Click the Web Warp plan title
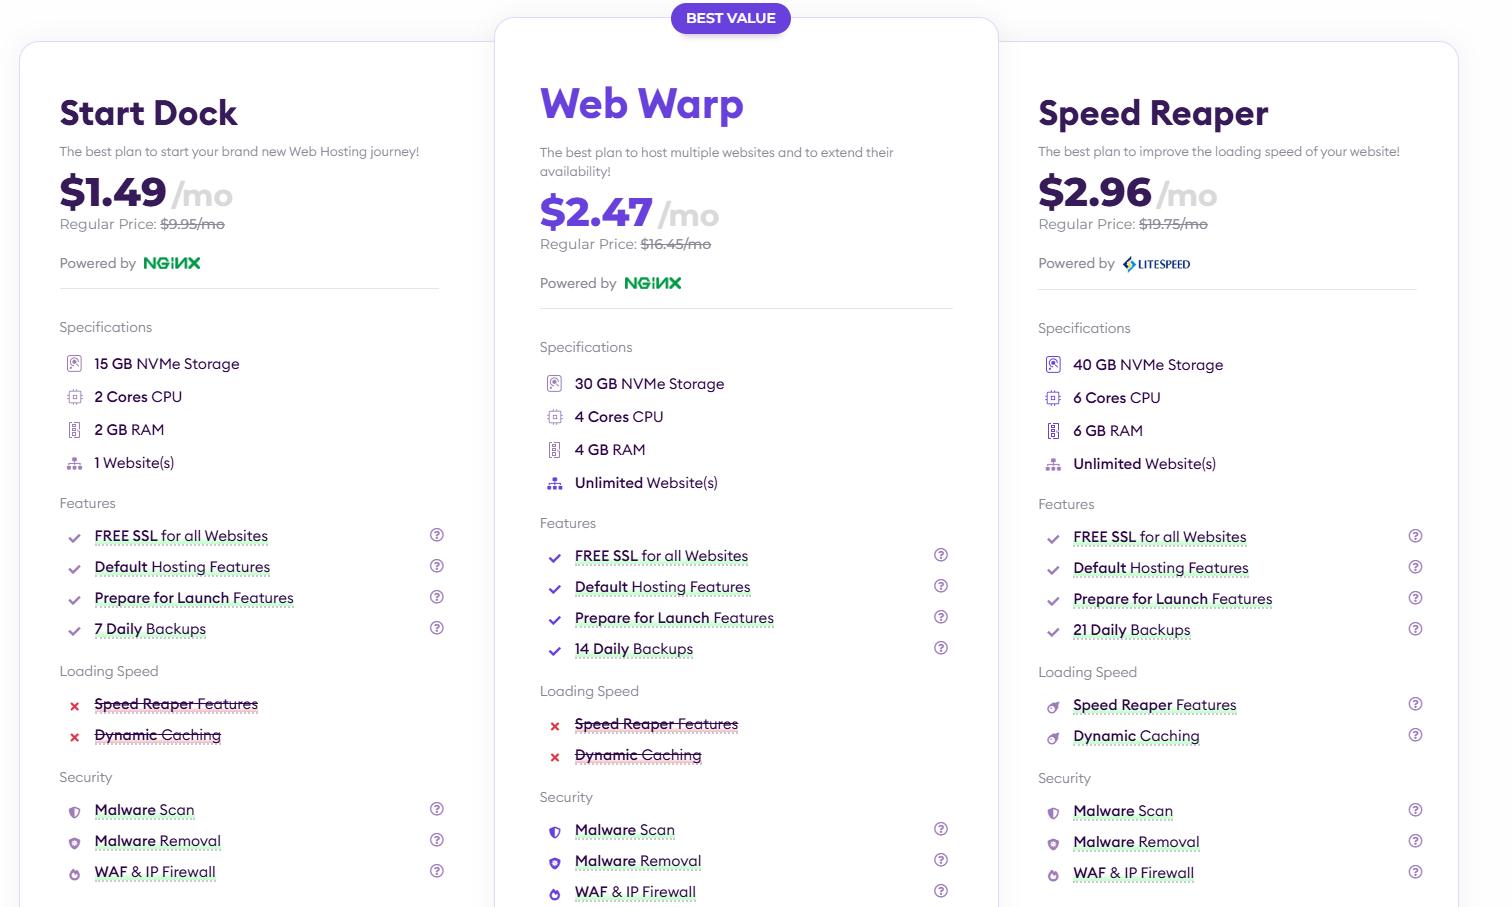1512x907 pixels. tap(641, 104)
